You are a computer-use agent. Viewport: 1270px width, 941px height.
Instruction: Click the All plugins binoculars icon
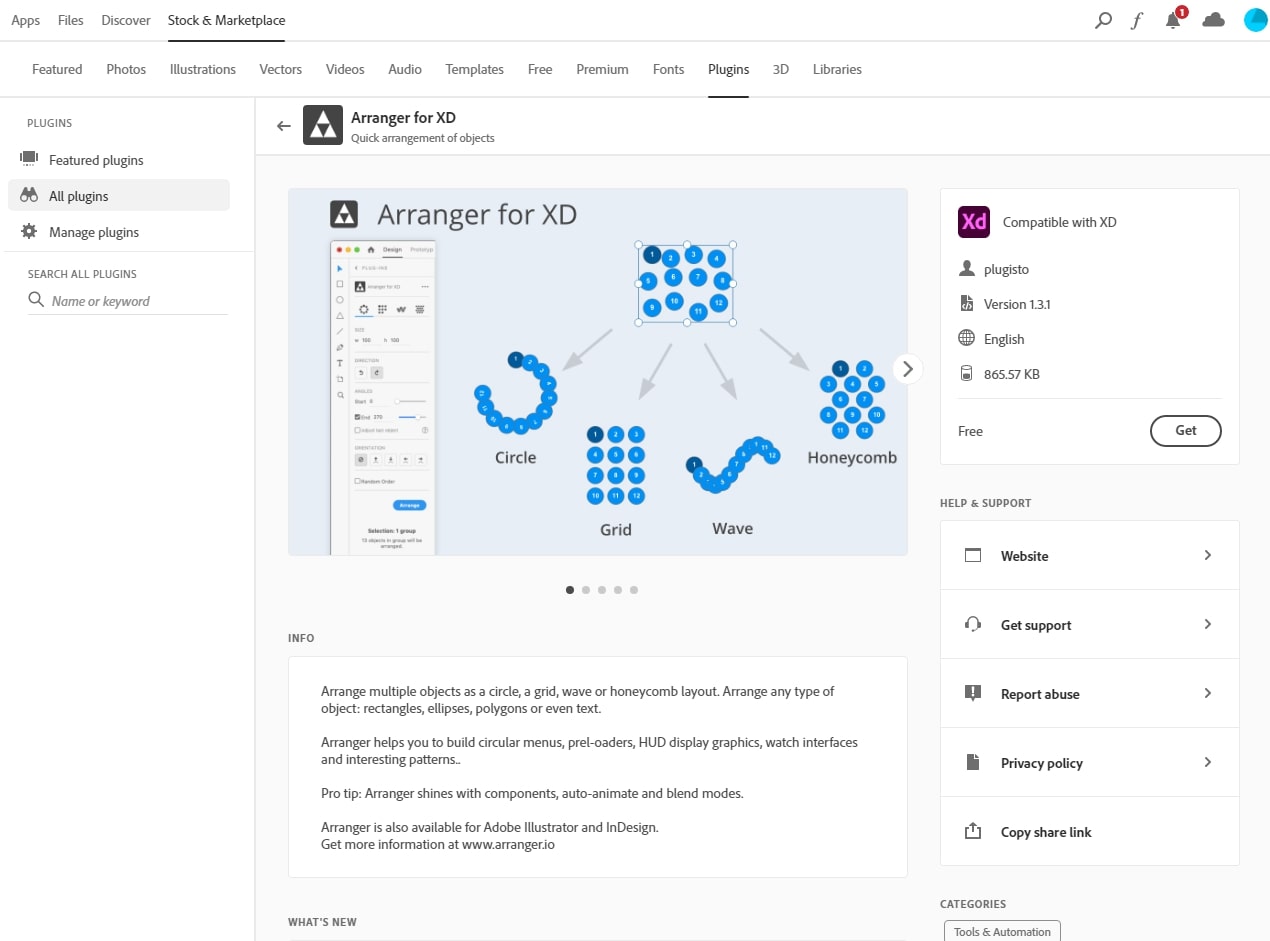click(x=29, y=196)
